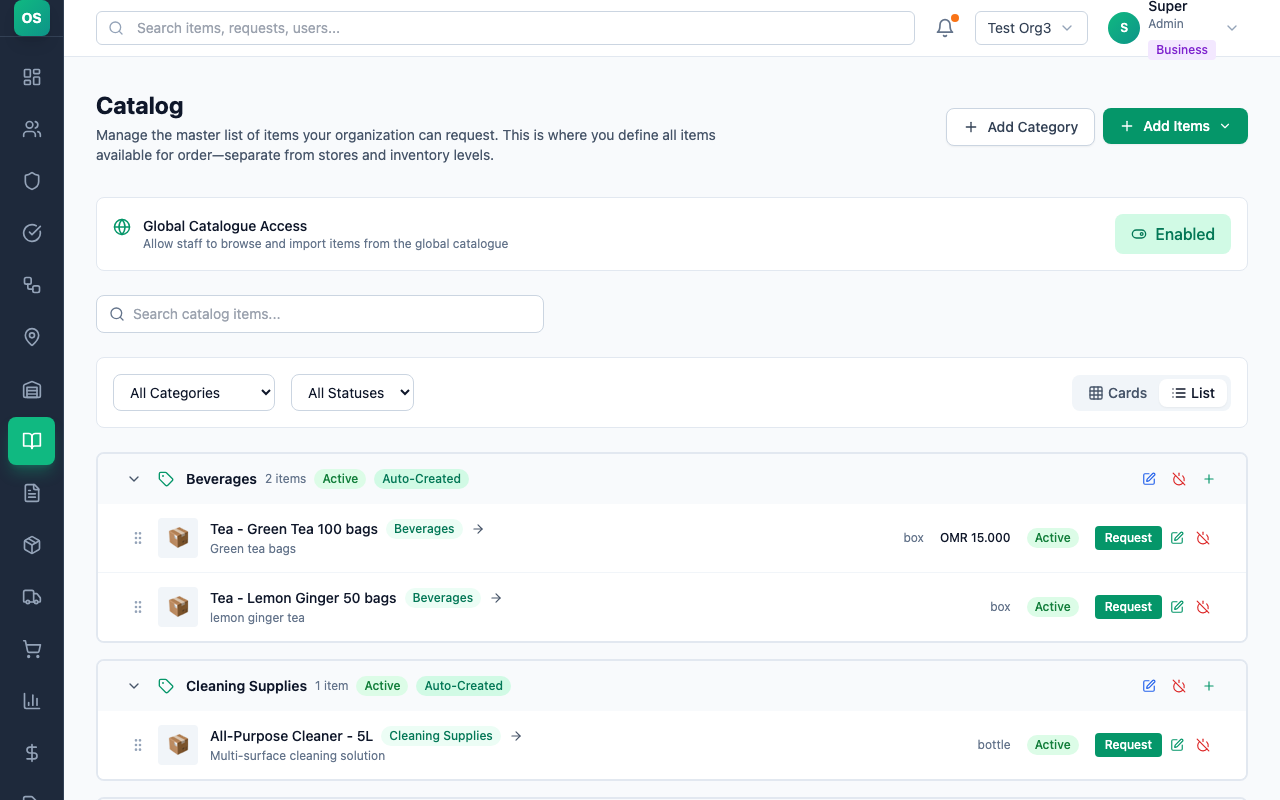Open the All Categories dropdown
The width and height of the screenshot is (1280, 800).
(x=194, y=393)
